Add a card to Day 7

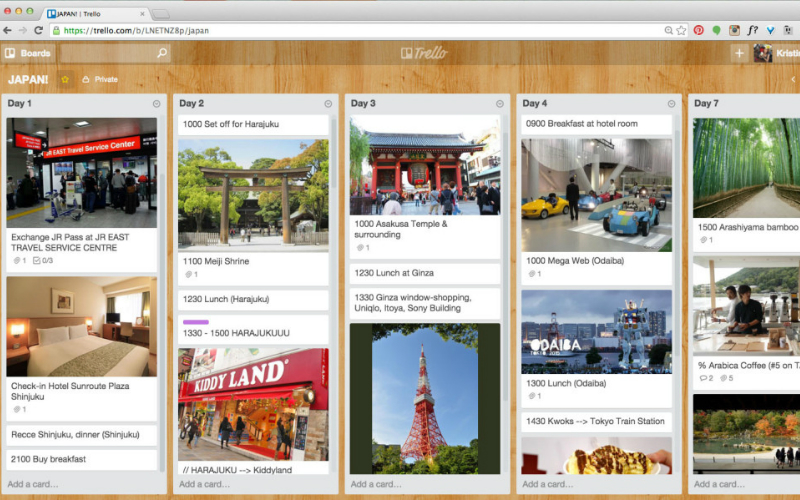coord(719,484)
